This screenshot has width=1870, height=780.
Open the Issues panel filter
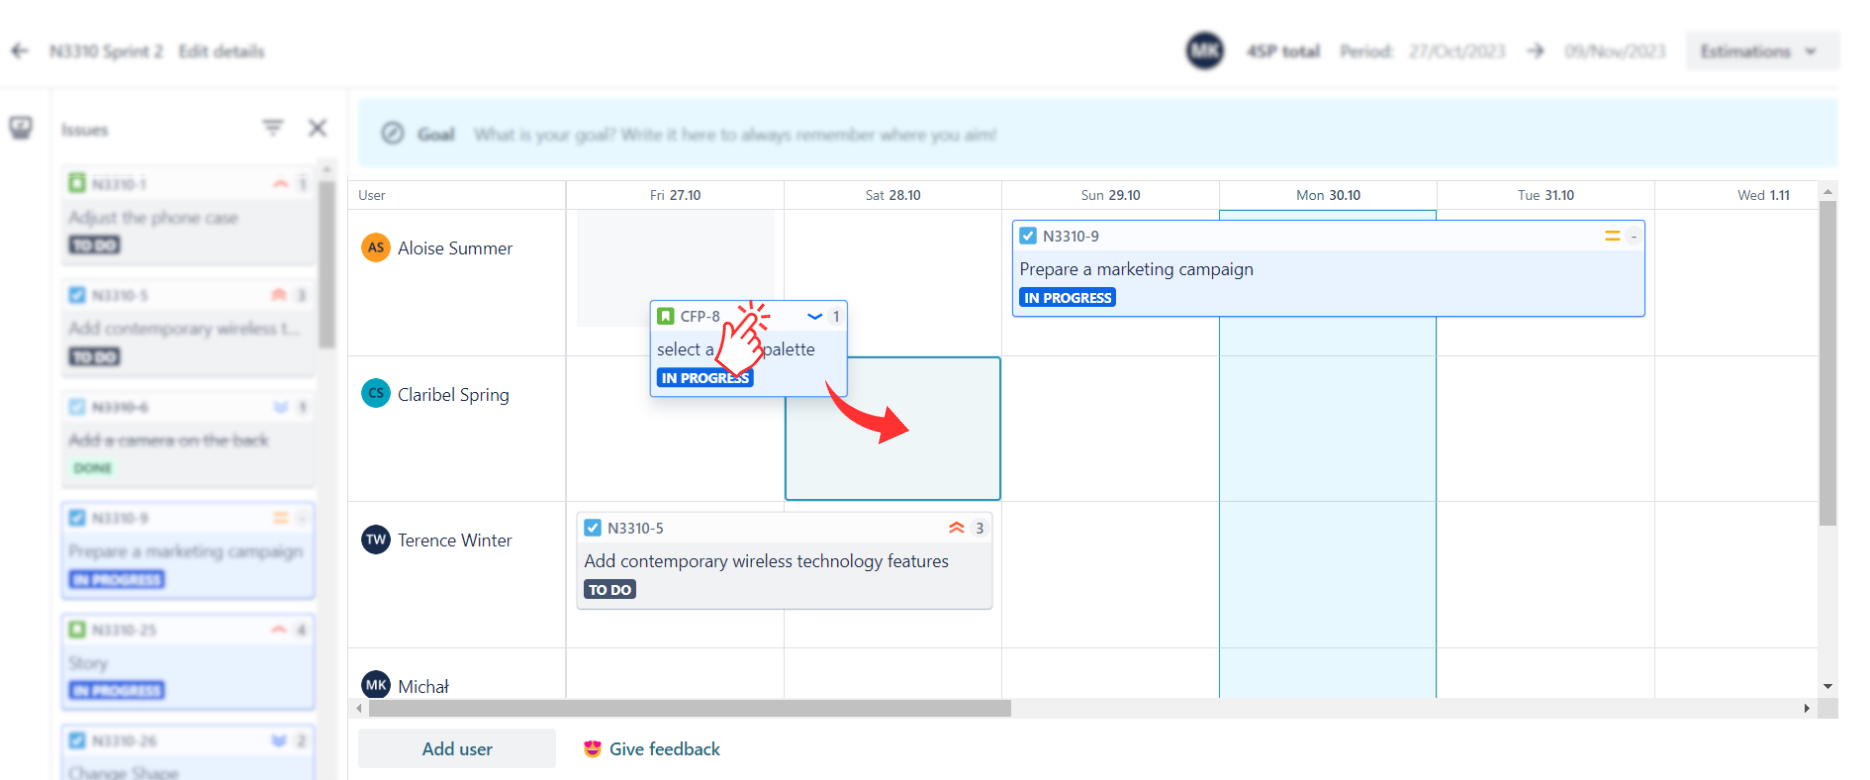click(273, 128)
